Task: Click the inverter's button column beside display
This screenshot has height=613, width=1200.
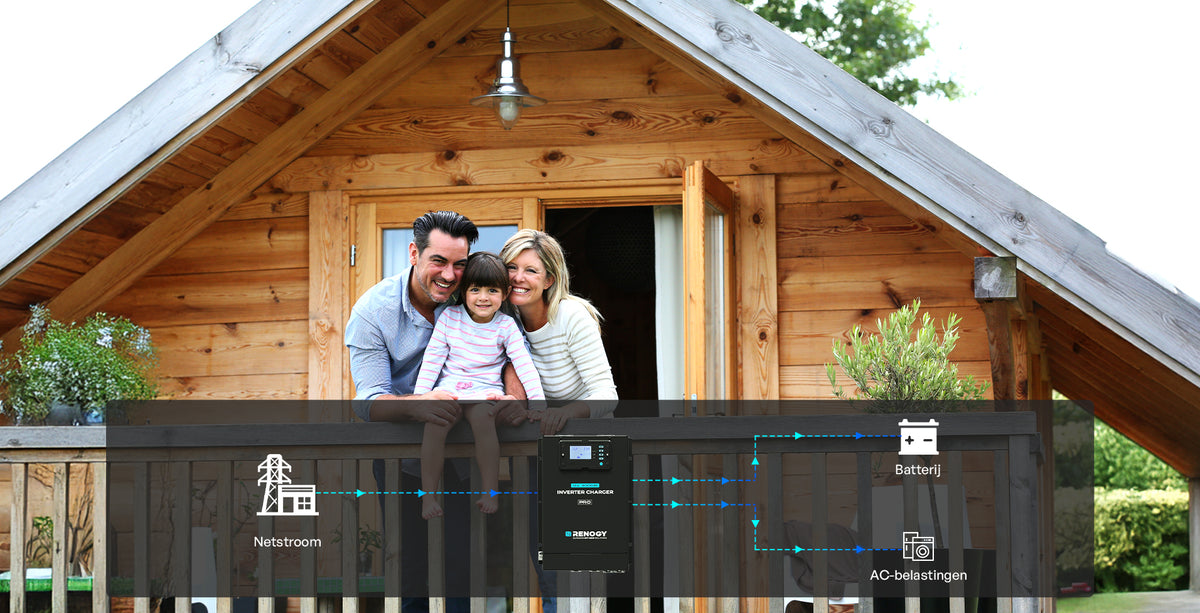Action: click(x=603, y=455)
